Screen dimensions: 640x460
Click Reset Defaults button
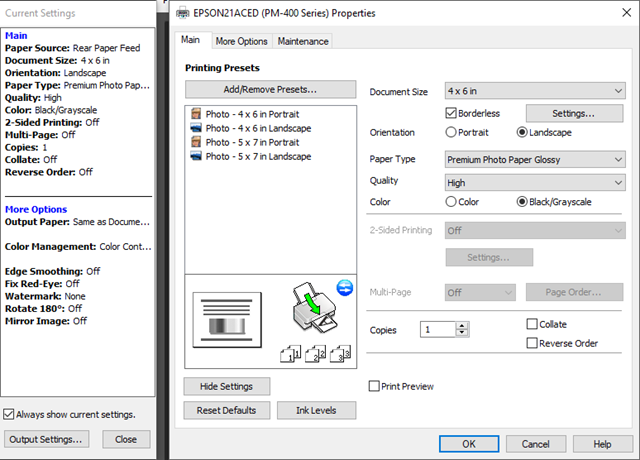(x=227, y=410)
